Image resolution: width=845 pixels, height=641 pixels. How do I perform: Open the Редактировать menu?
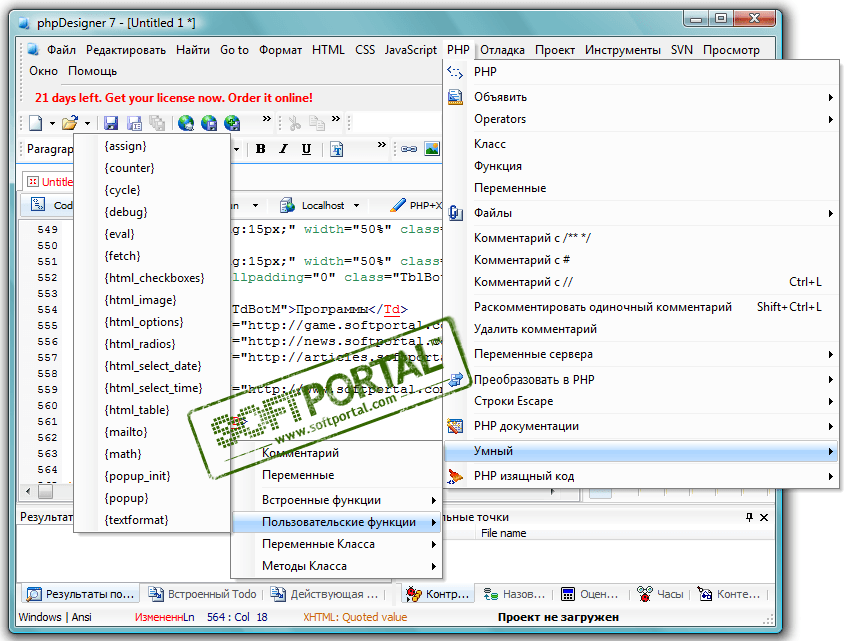coord(126,50)
